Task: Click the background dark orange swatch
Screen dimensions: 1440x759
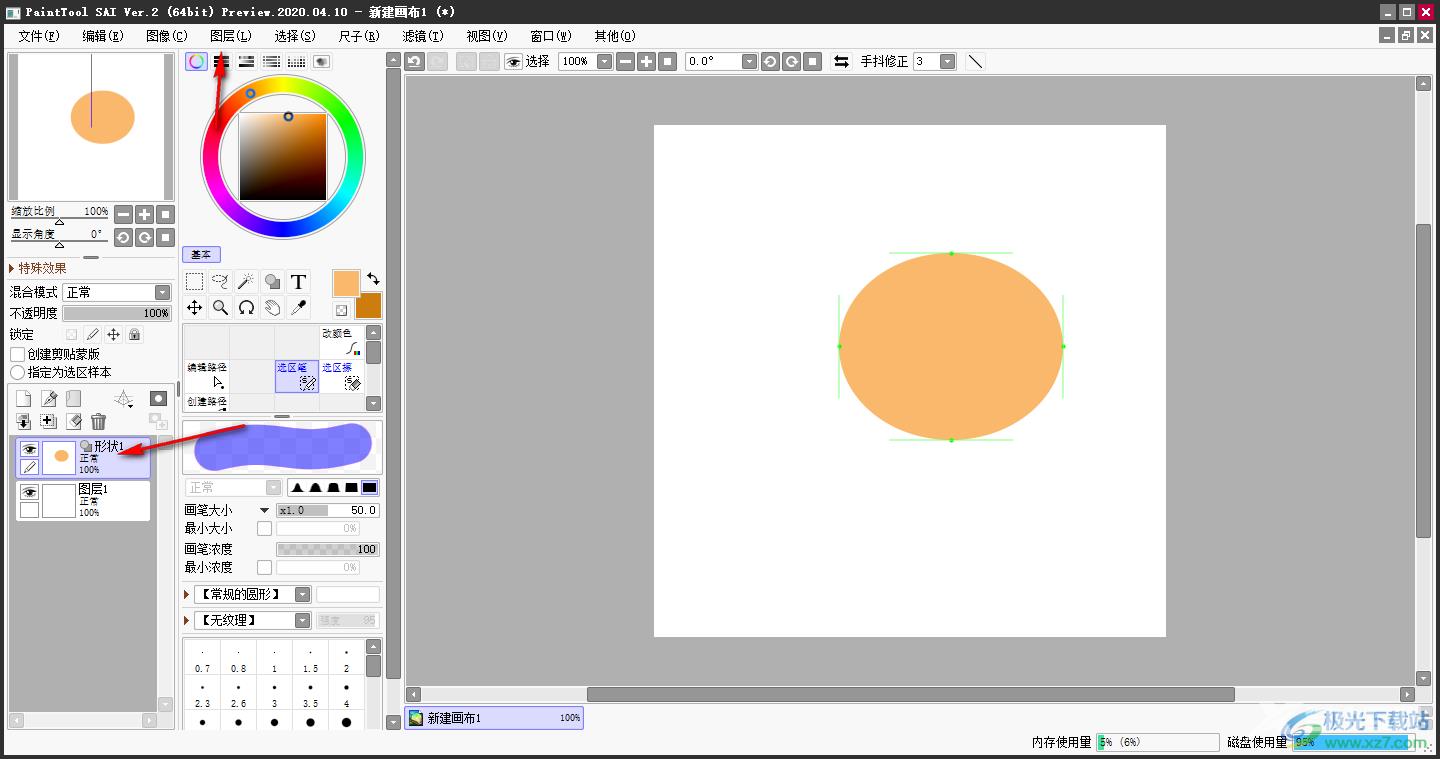Action: 369,306
